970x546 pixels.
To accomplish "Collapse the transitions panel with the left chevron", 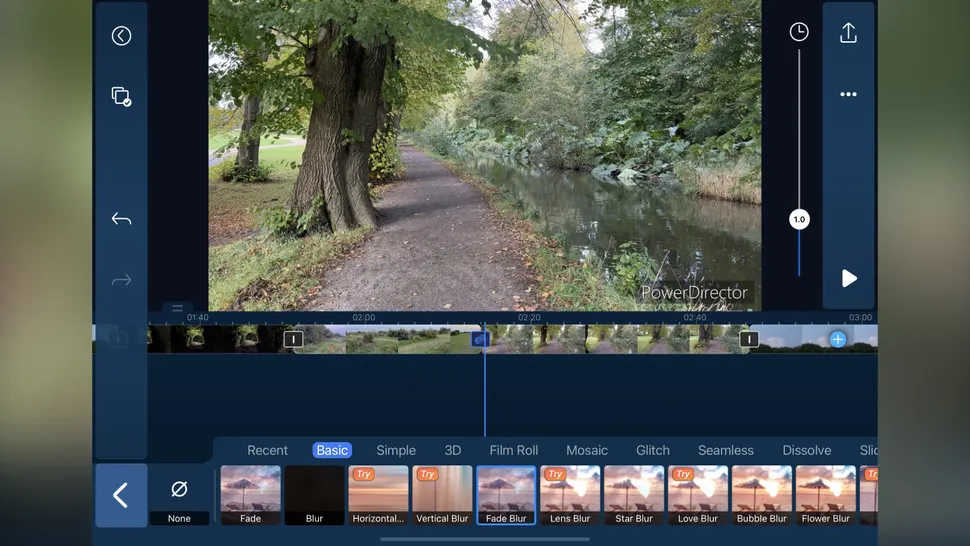I will 121,495.
